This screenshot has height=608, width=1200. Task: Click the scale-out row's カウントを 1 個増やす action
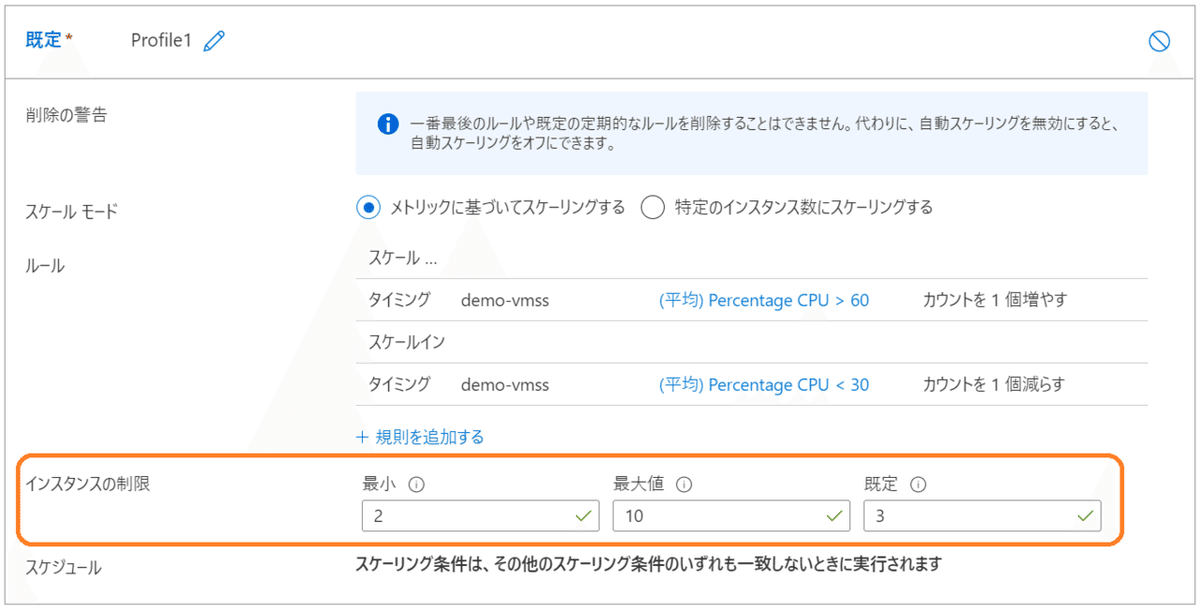point(994,300)
